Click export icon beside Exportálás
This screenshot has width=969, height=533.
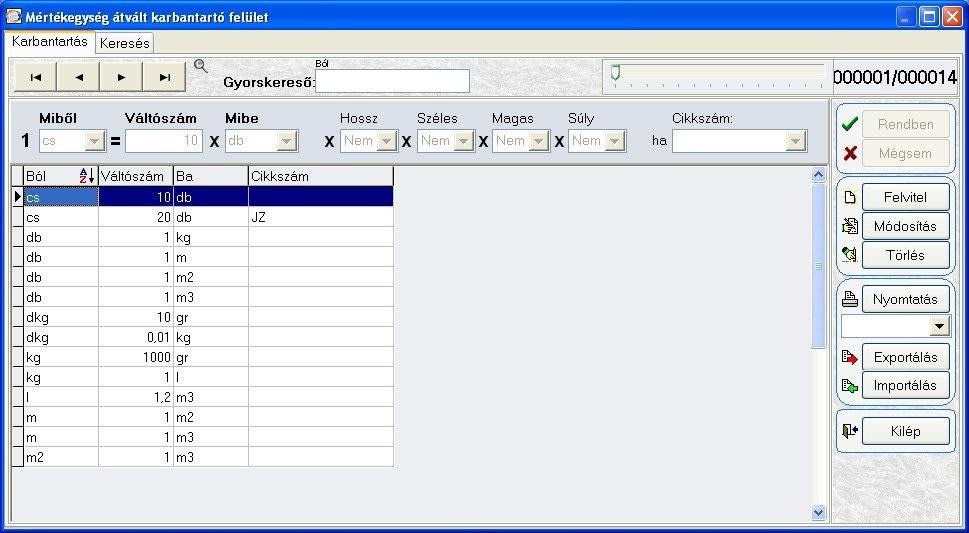(850, 357)
